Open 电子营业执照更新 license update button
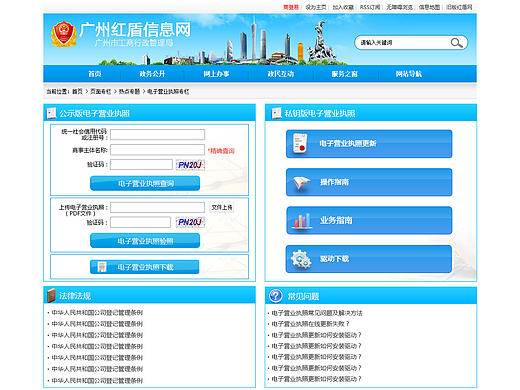The height and width of the screenshot is (390, 520). pyautogui.click(x=369, y=144)
